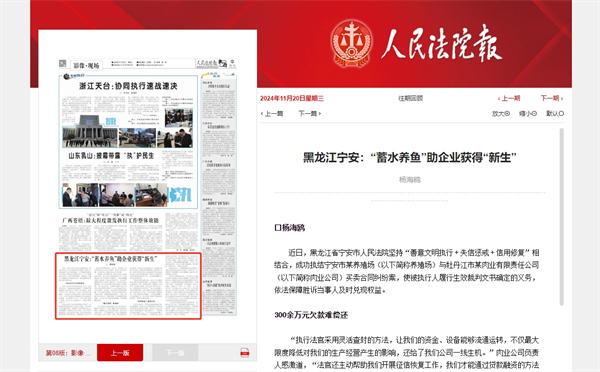
Task: Click the article vertical scrollbar
Action: (x=561, y=217)
